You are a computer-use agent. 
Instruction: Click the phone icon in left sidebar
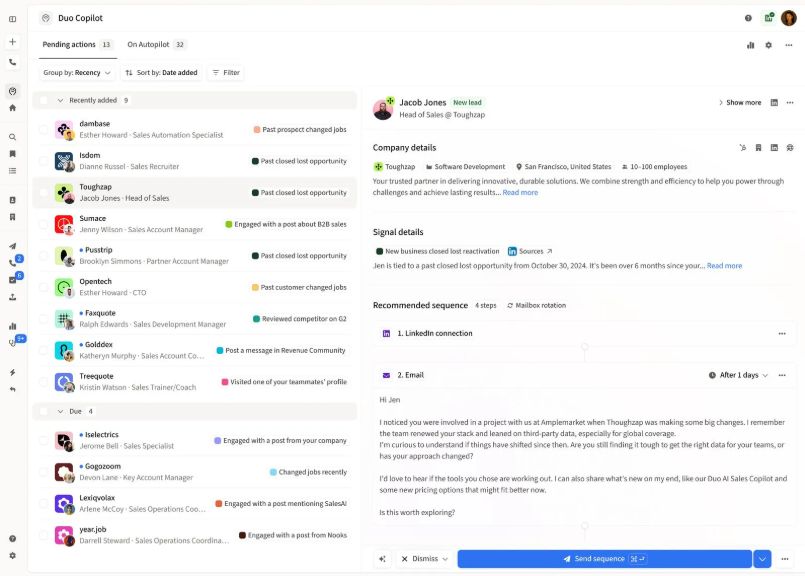point(12,62)
